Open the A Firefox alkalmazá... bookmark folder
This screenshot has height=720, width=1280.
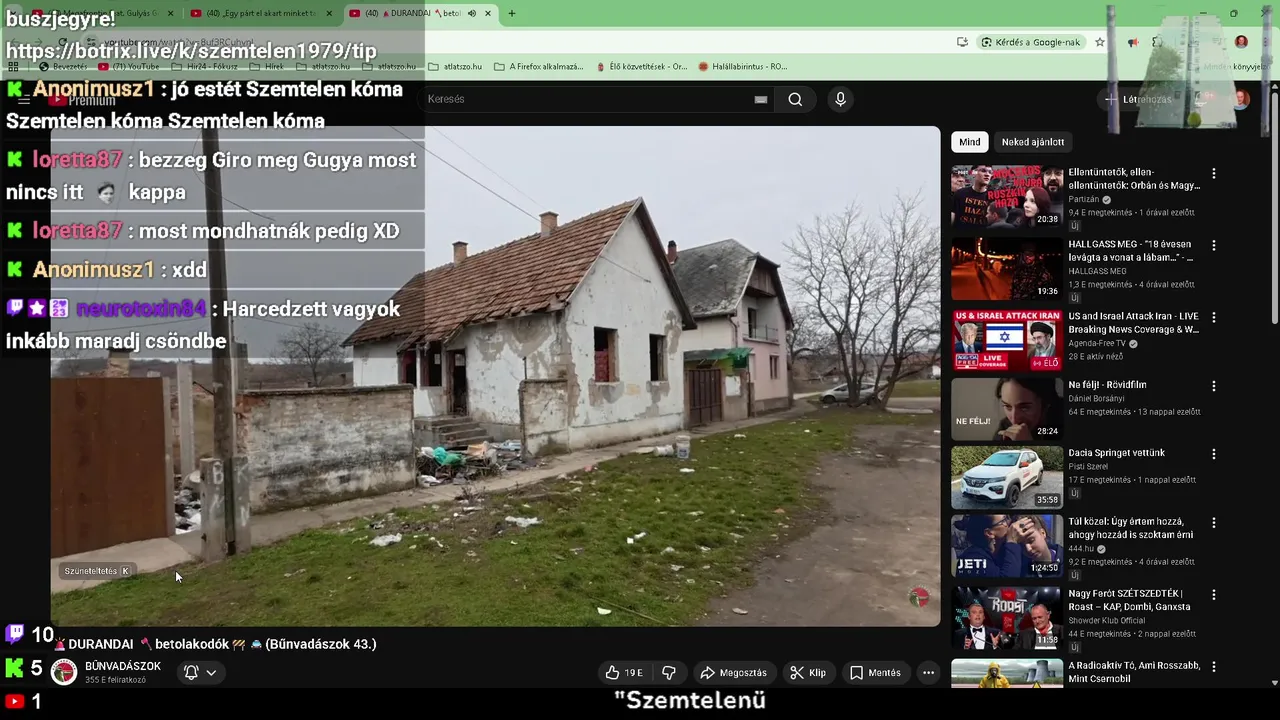pyautogui.click(x=539, y=67)
